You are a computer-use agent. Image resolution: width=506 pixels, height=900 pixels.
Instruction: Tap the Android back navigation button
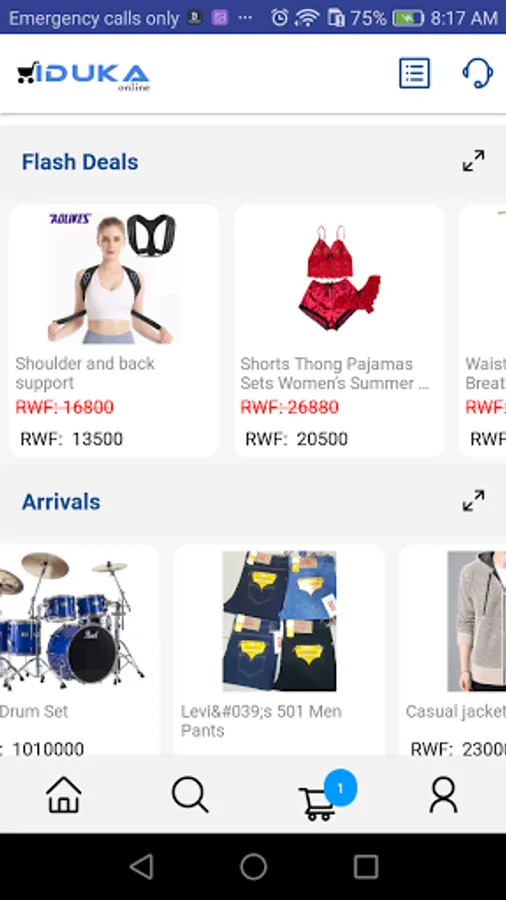[141, 866]
